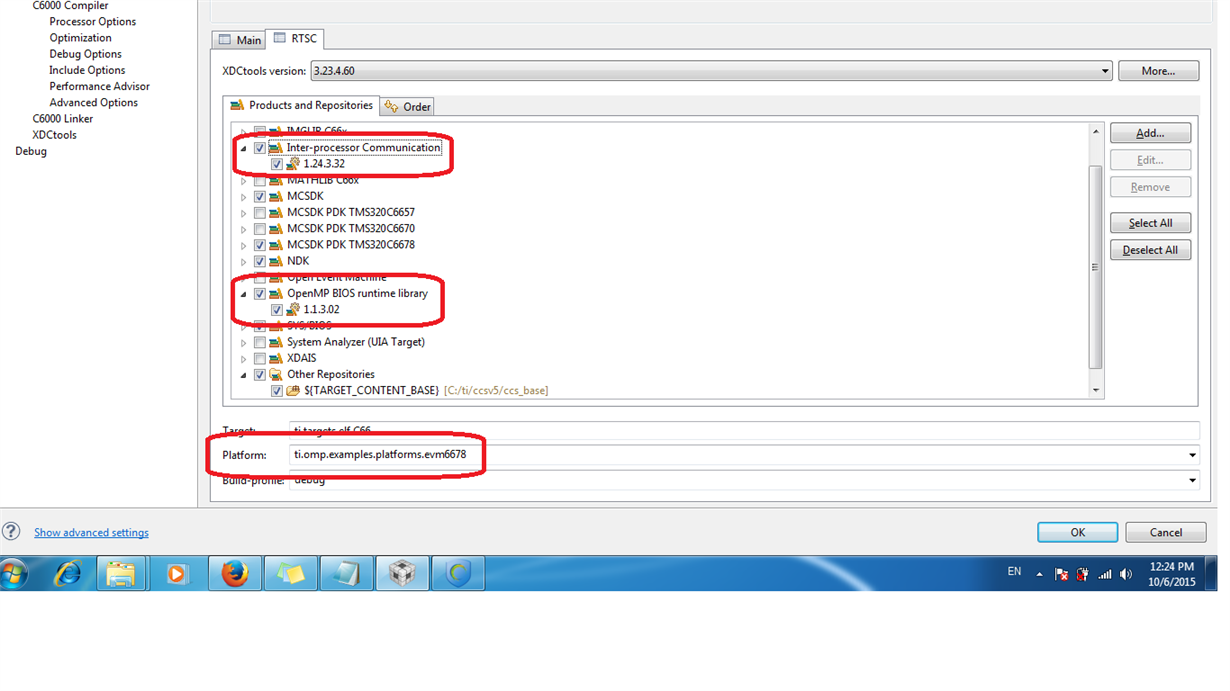Viewport: 1230px width, 691px height.
Task: Click the network signal tray icon
Action: click(1105, 574)
